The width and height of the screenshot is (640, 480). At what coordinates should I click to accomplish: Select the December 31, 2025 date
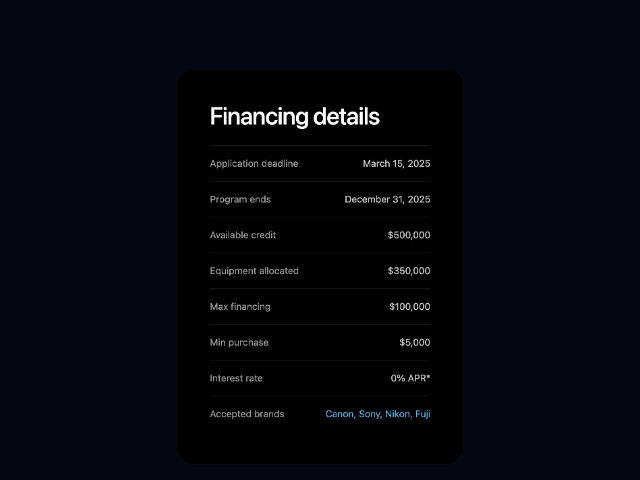pos(387,200)
